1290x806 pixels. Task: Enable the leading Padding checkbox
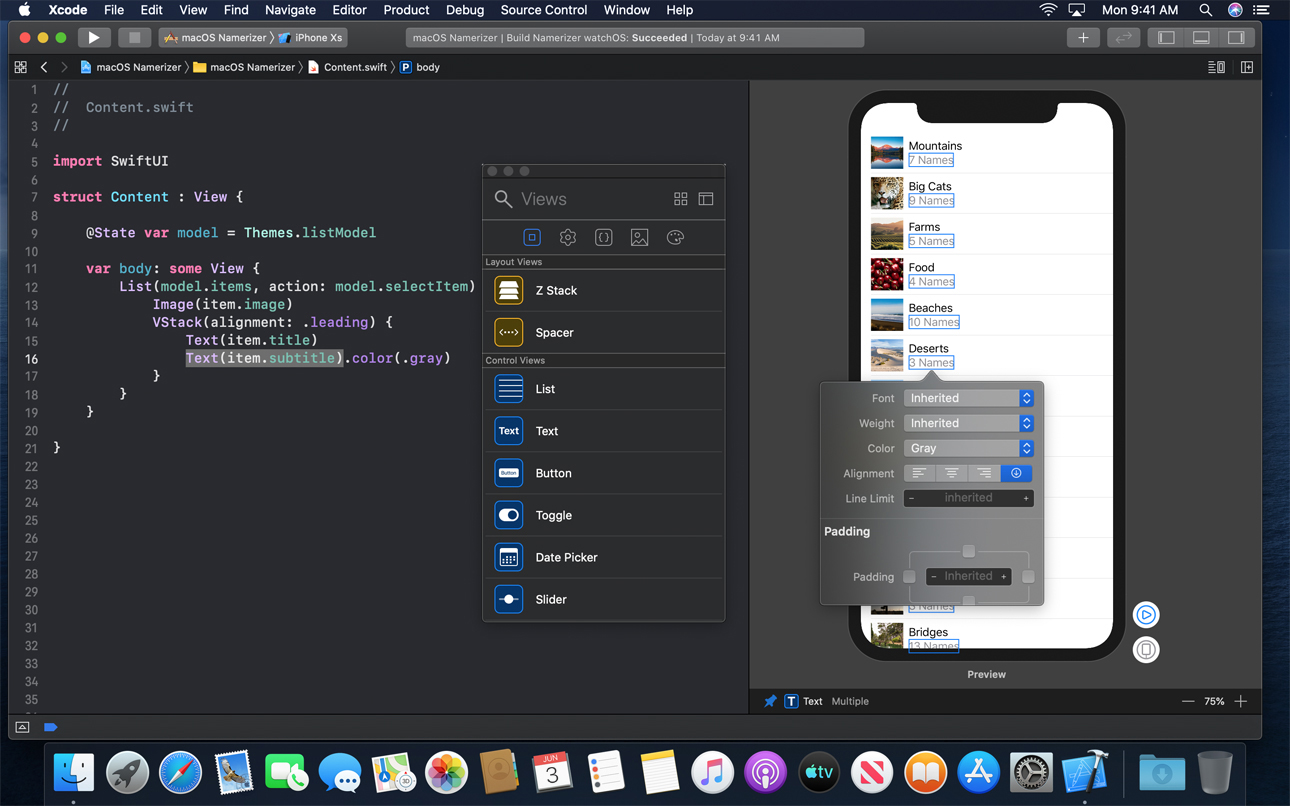point(908,576)
